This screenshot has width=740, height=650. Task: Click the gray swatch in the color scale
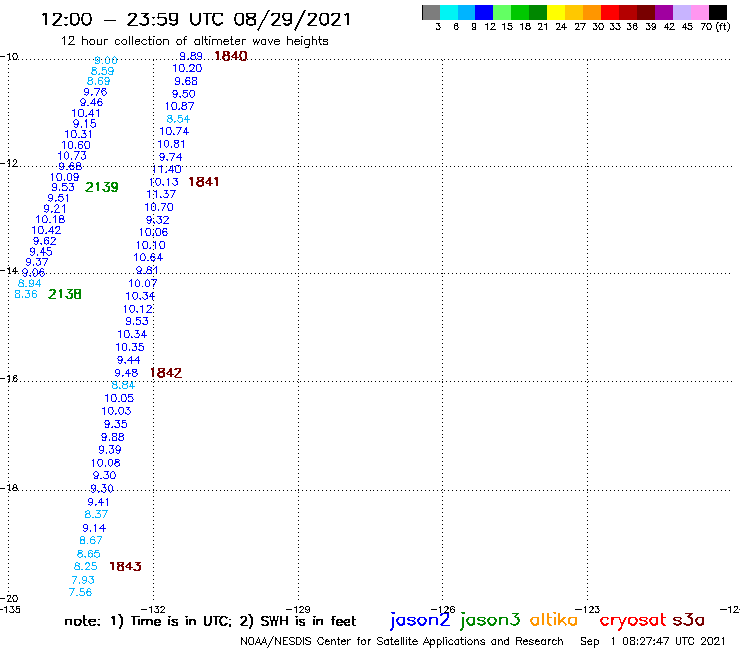(x=431, y=12)
